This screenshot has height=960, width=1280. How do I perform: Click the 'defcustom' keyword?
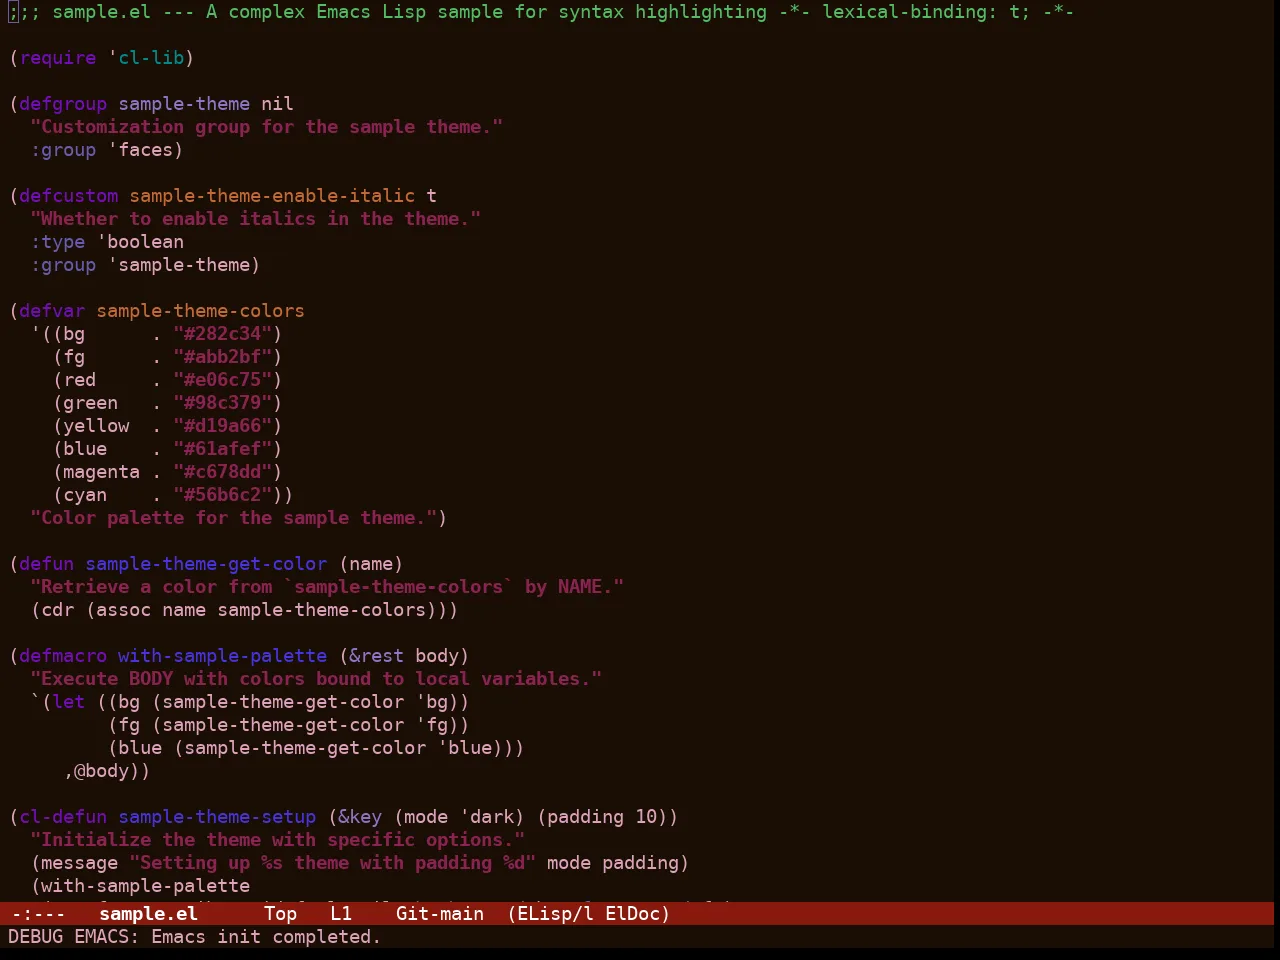69,196
